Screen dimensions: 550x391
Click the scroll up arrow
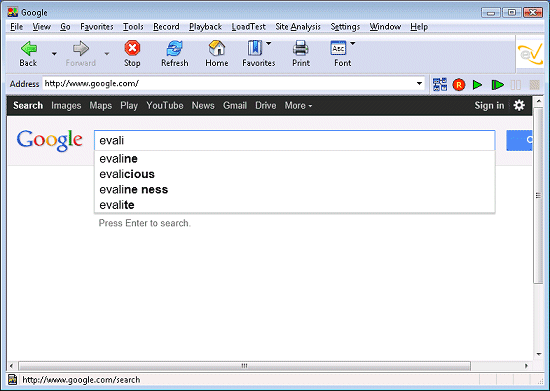539,101
